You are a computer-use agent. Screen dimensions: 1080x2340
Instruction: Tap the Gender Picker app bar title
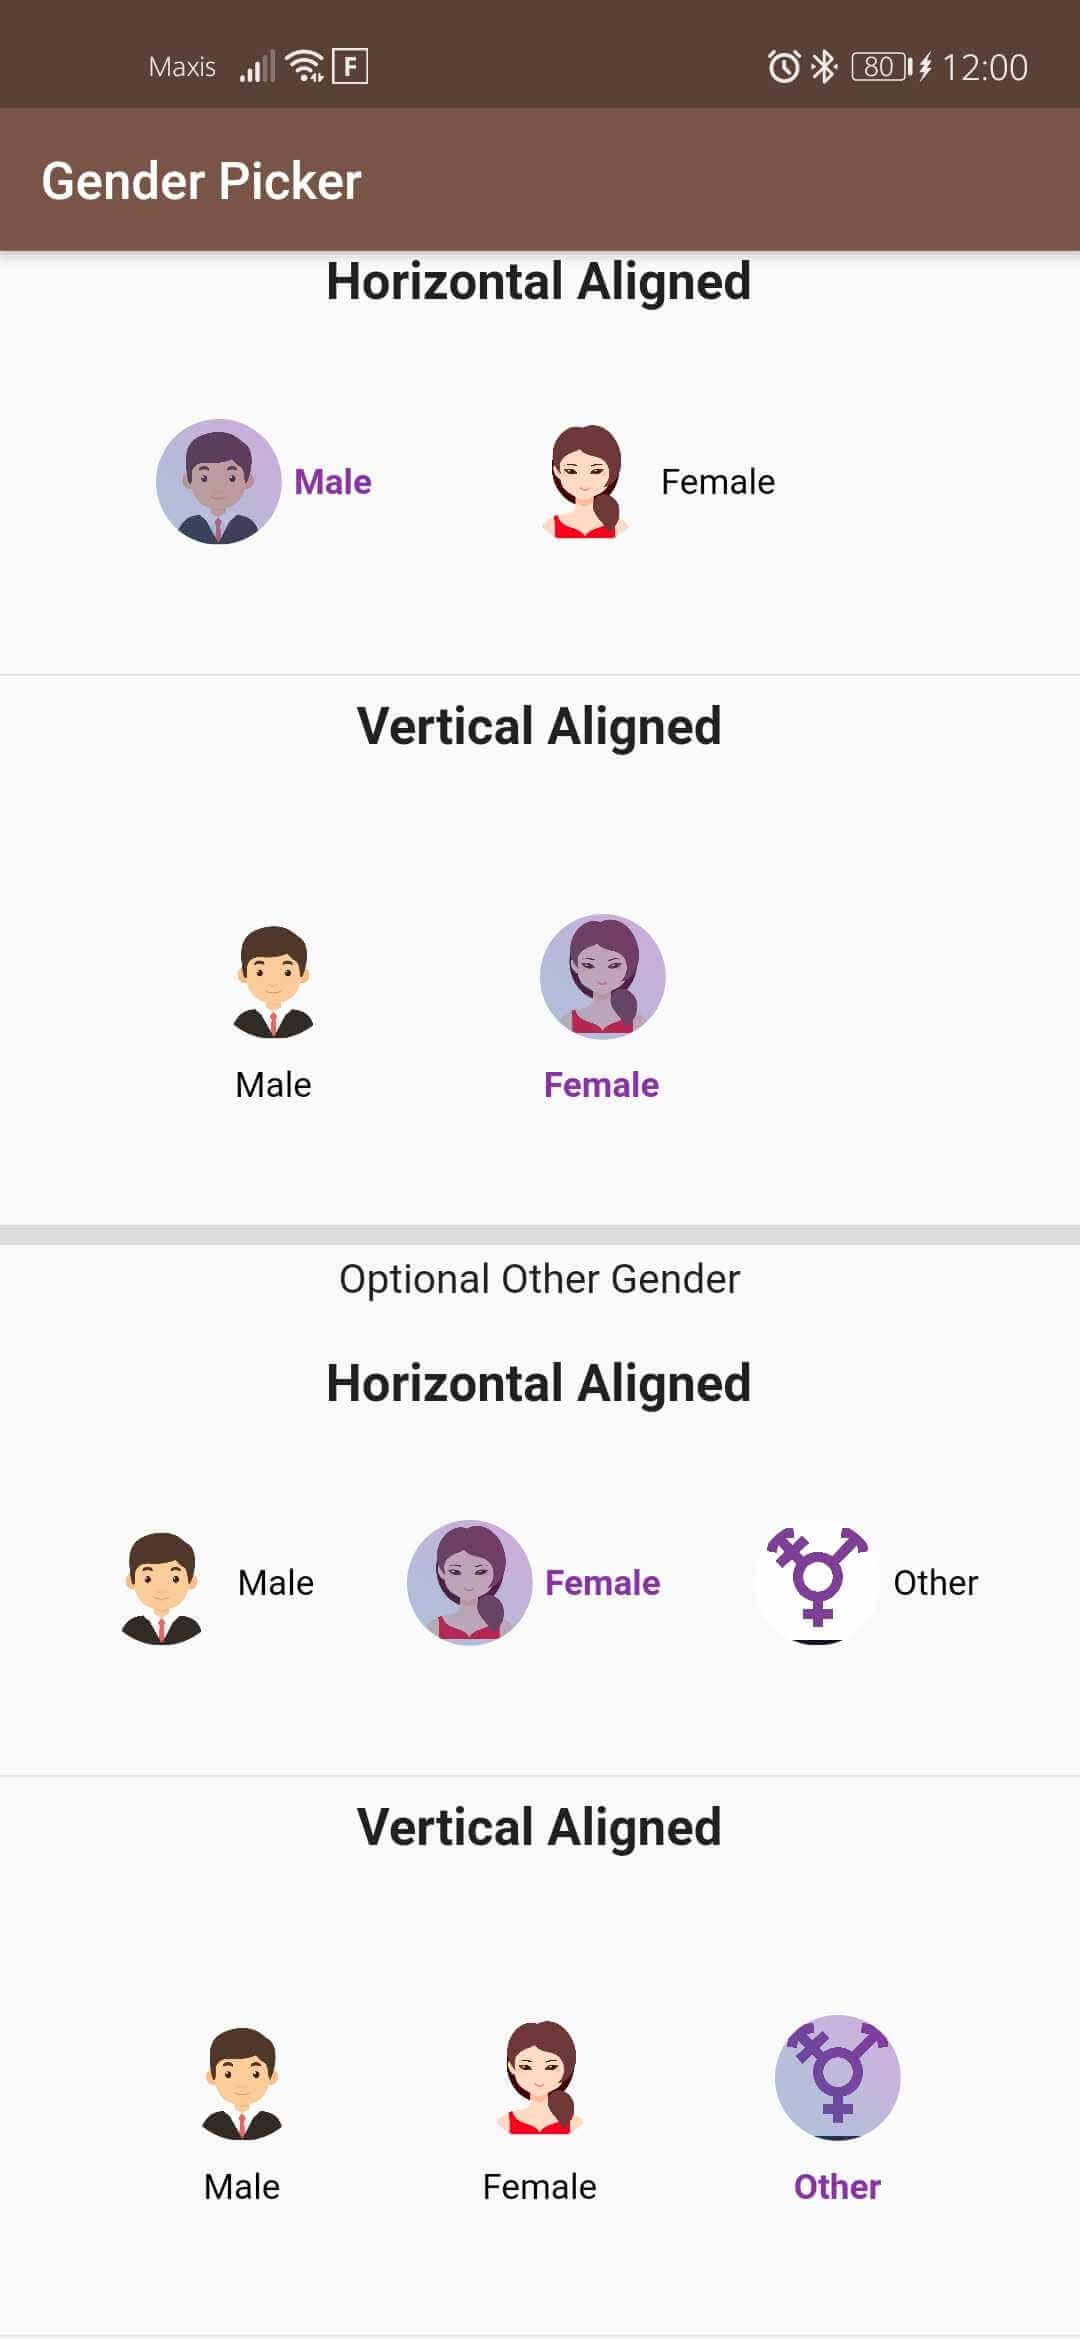pyautogui.click(x=201, y=181)
